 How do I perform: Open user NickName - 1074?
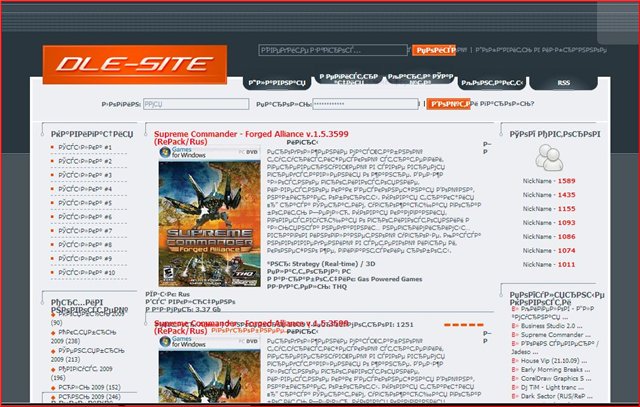point(549,250)
